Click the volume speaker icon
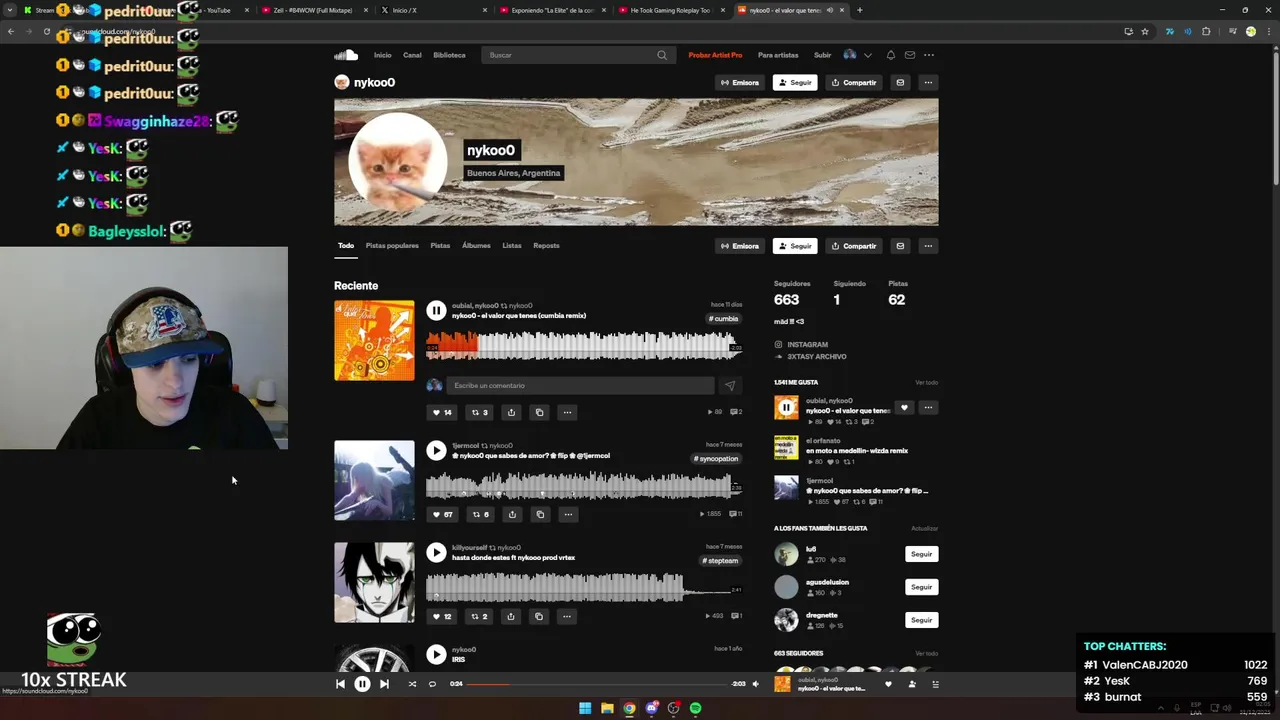 click(x=755, y=684)
